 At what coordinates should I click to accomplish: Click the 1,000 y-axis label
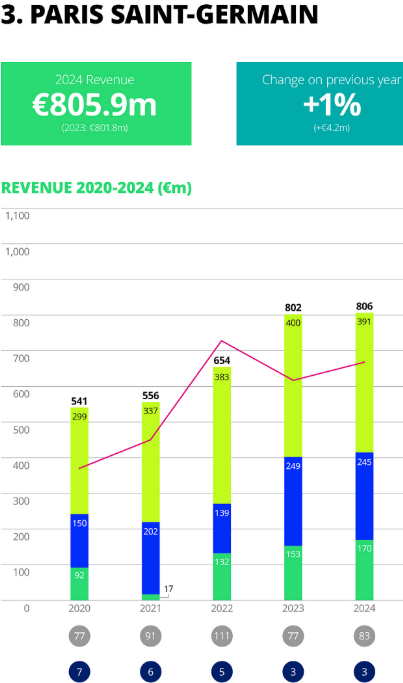[17, 251]
